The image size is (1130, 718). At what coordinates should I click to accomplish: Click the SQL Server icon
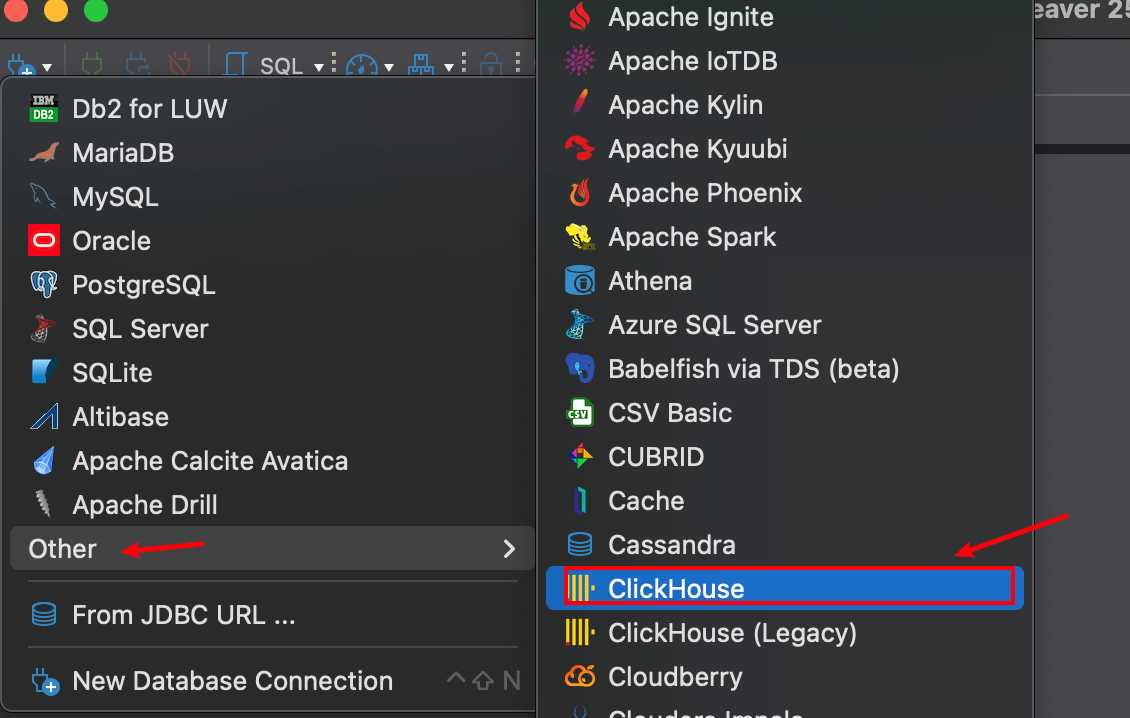(x=43, y=328)
